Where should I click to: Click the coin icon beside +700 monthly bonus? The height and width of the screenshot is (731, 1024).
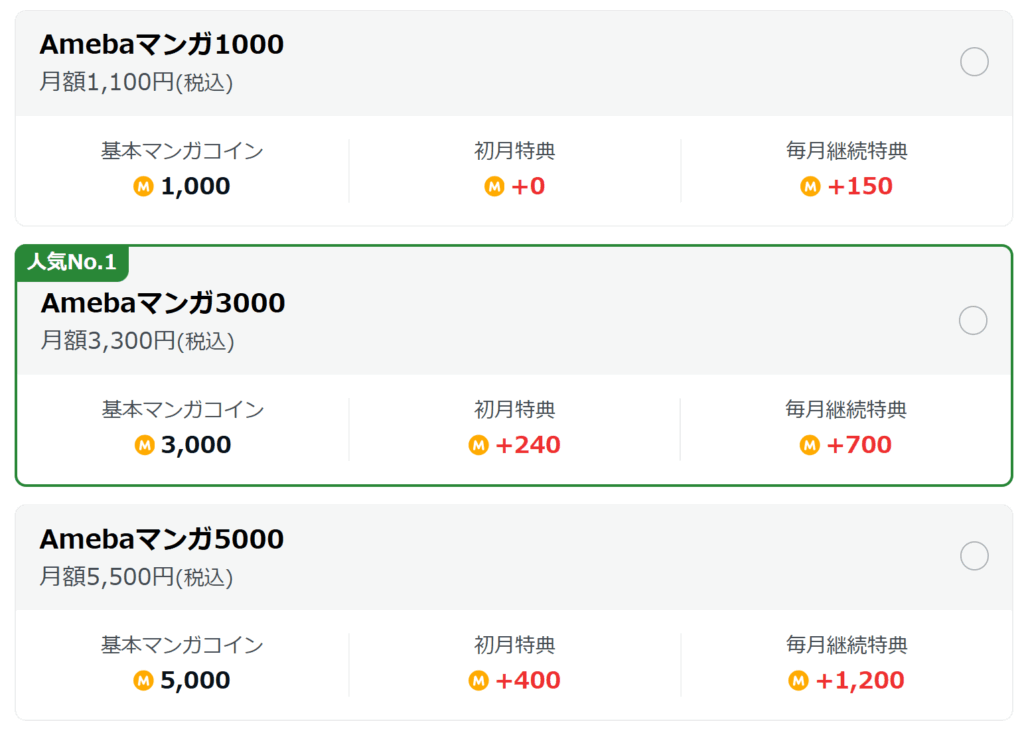point(809,445)
